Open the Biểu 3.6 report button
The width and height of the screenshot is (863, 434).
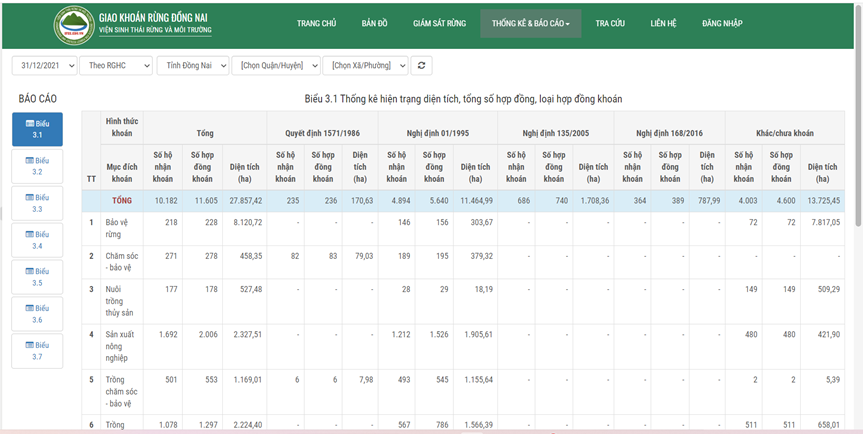[x=37, y=314]
